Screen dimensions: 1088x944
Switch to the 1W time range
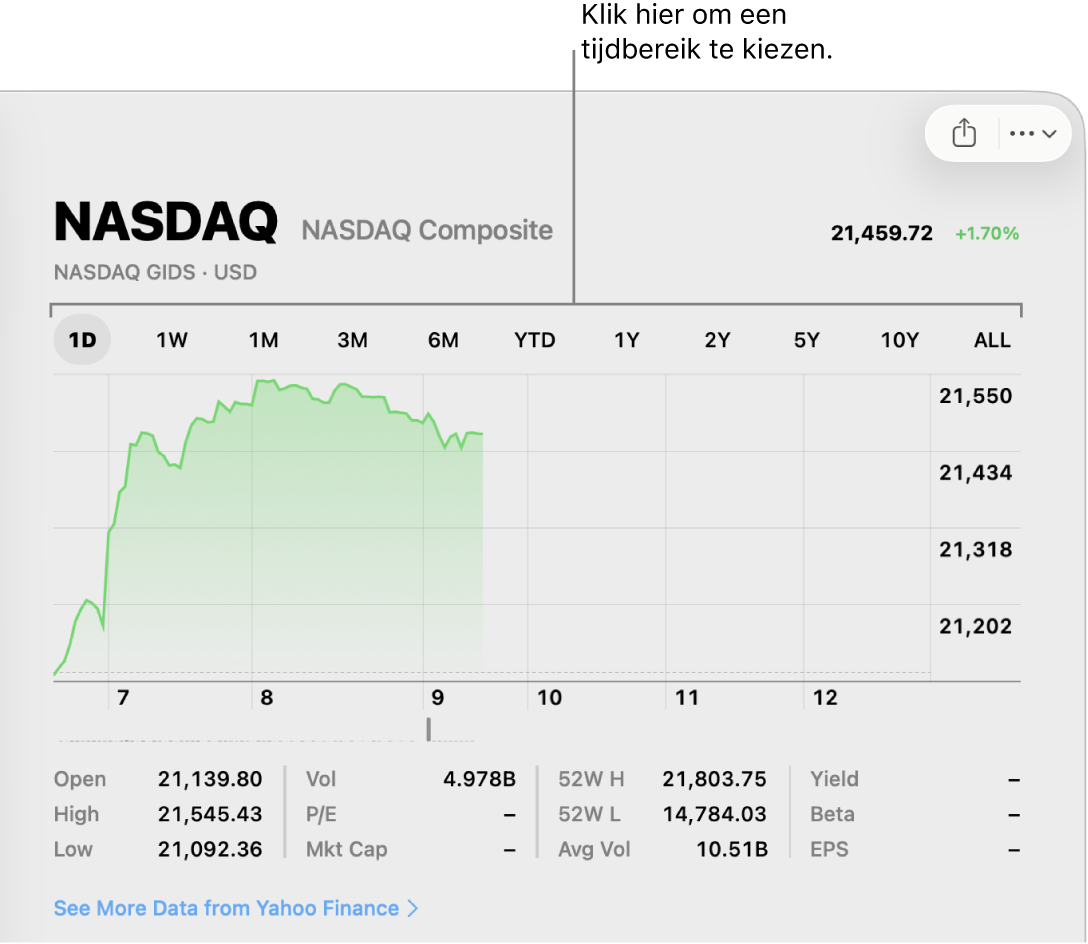pos(171,340)
